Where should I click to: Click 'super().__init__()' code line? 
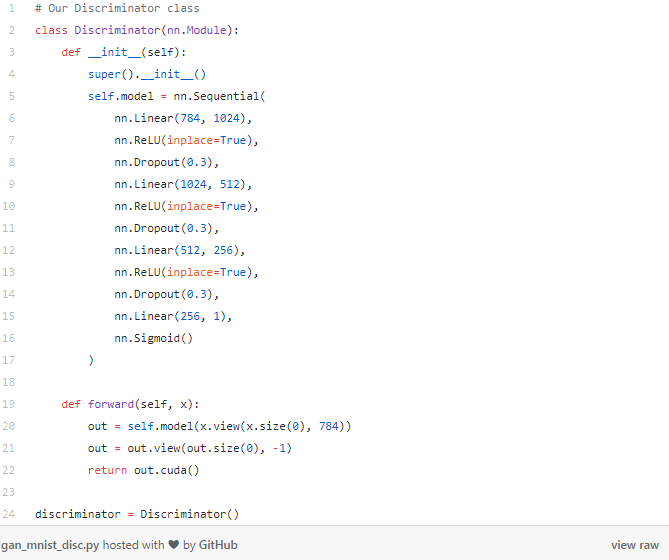pos(147,75)
